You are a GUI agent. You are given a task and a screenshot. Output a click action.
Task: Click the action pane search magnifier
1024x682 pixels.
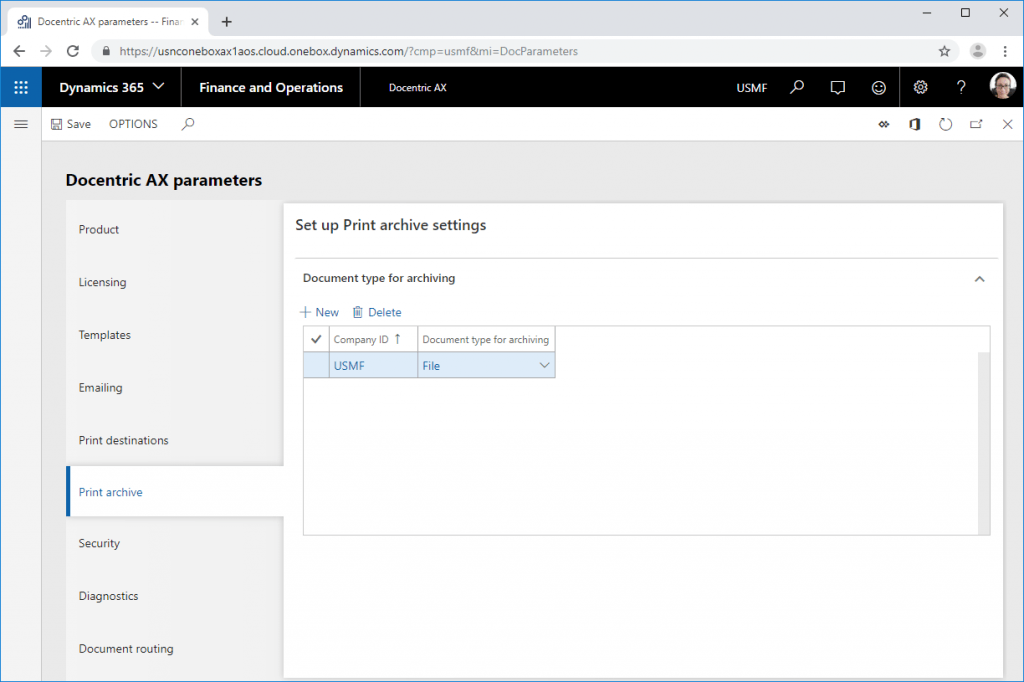click(x=188, y=123)
